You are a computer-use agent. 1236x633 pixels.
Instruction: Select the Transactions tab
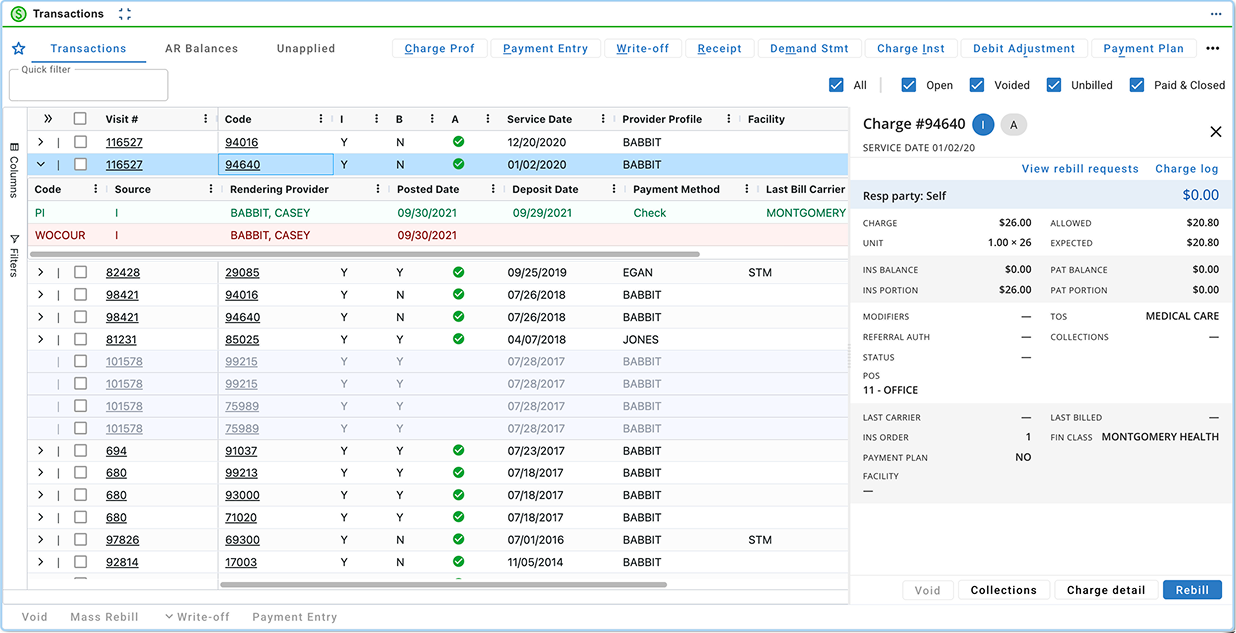[x=88, y=49]
